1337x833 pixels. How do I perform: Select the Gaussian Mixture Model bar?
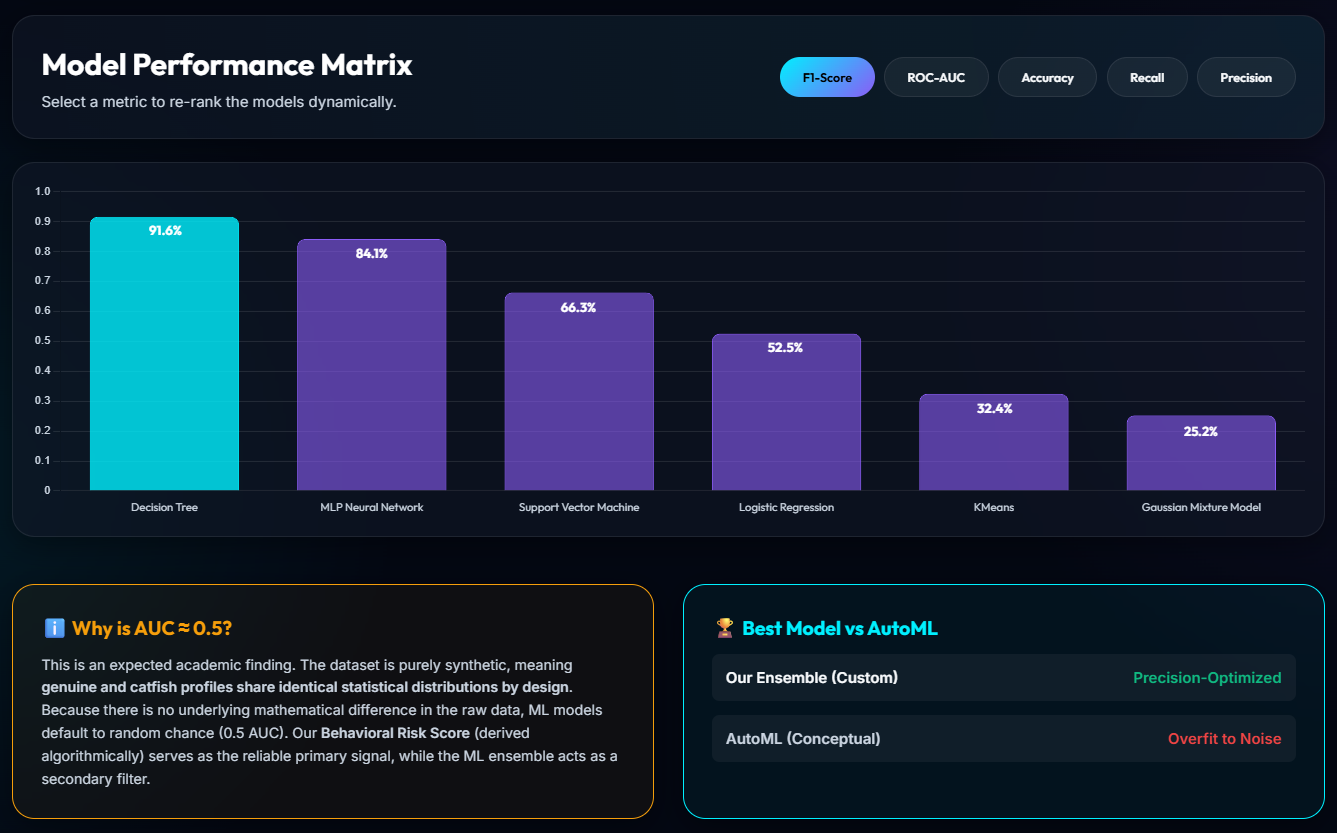[x=1201, y=453]
